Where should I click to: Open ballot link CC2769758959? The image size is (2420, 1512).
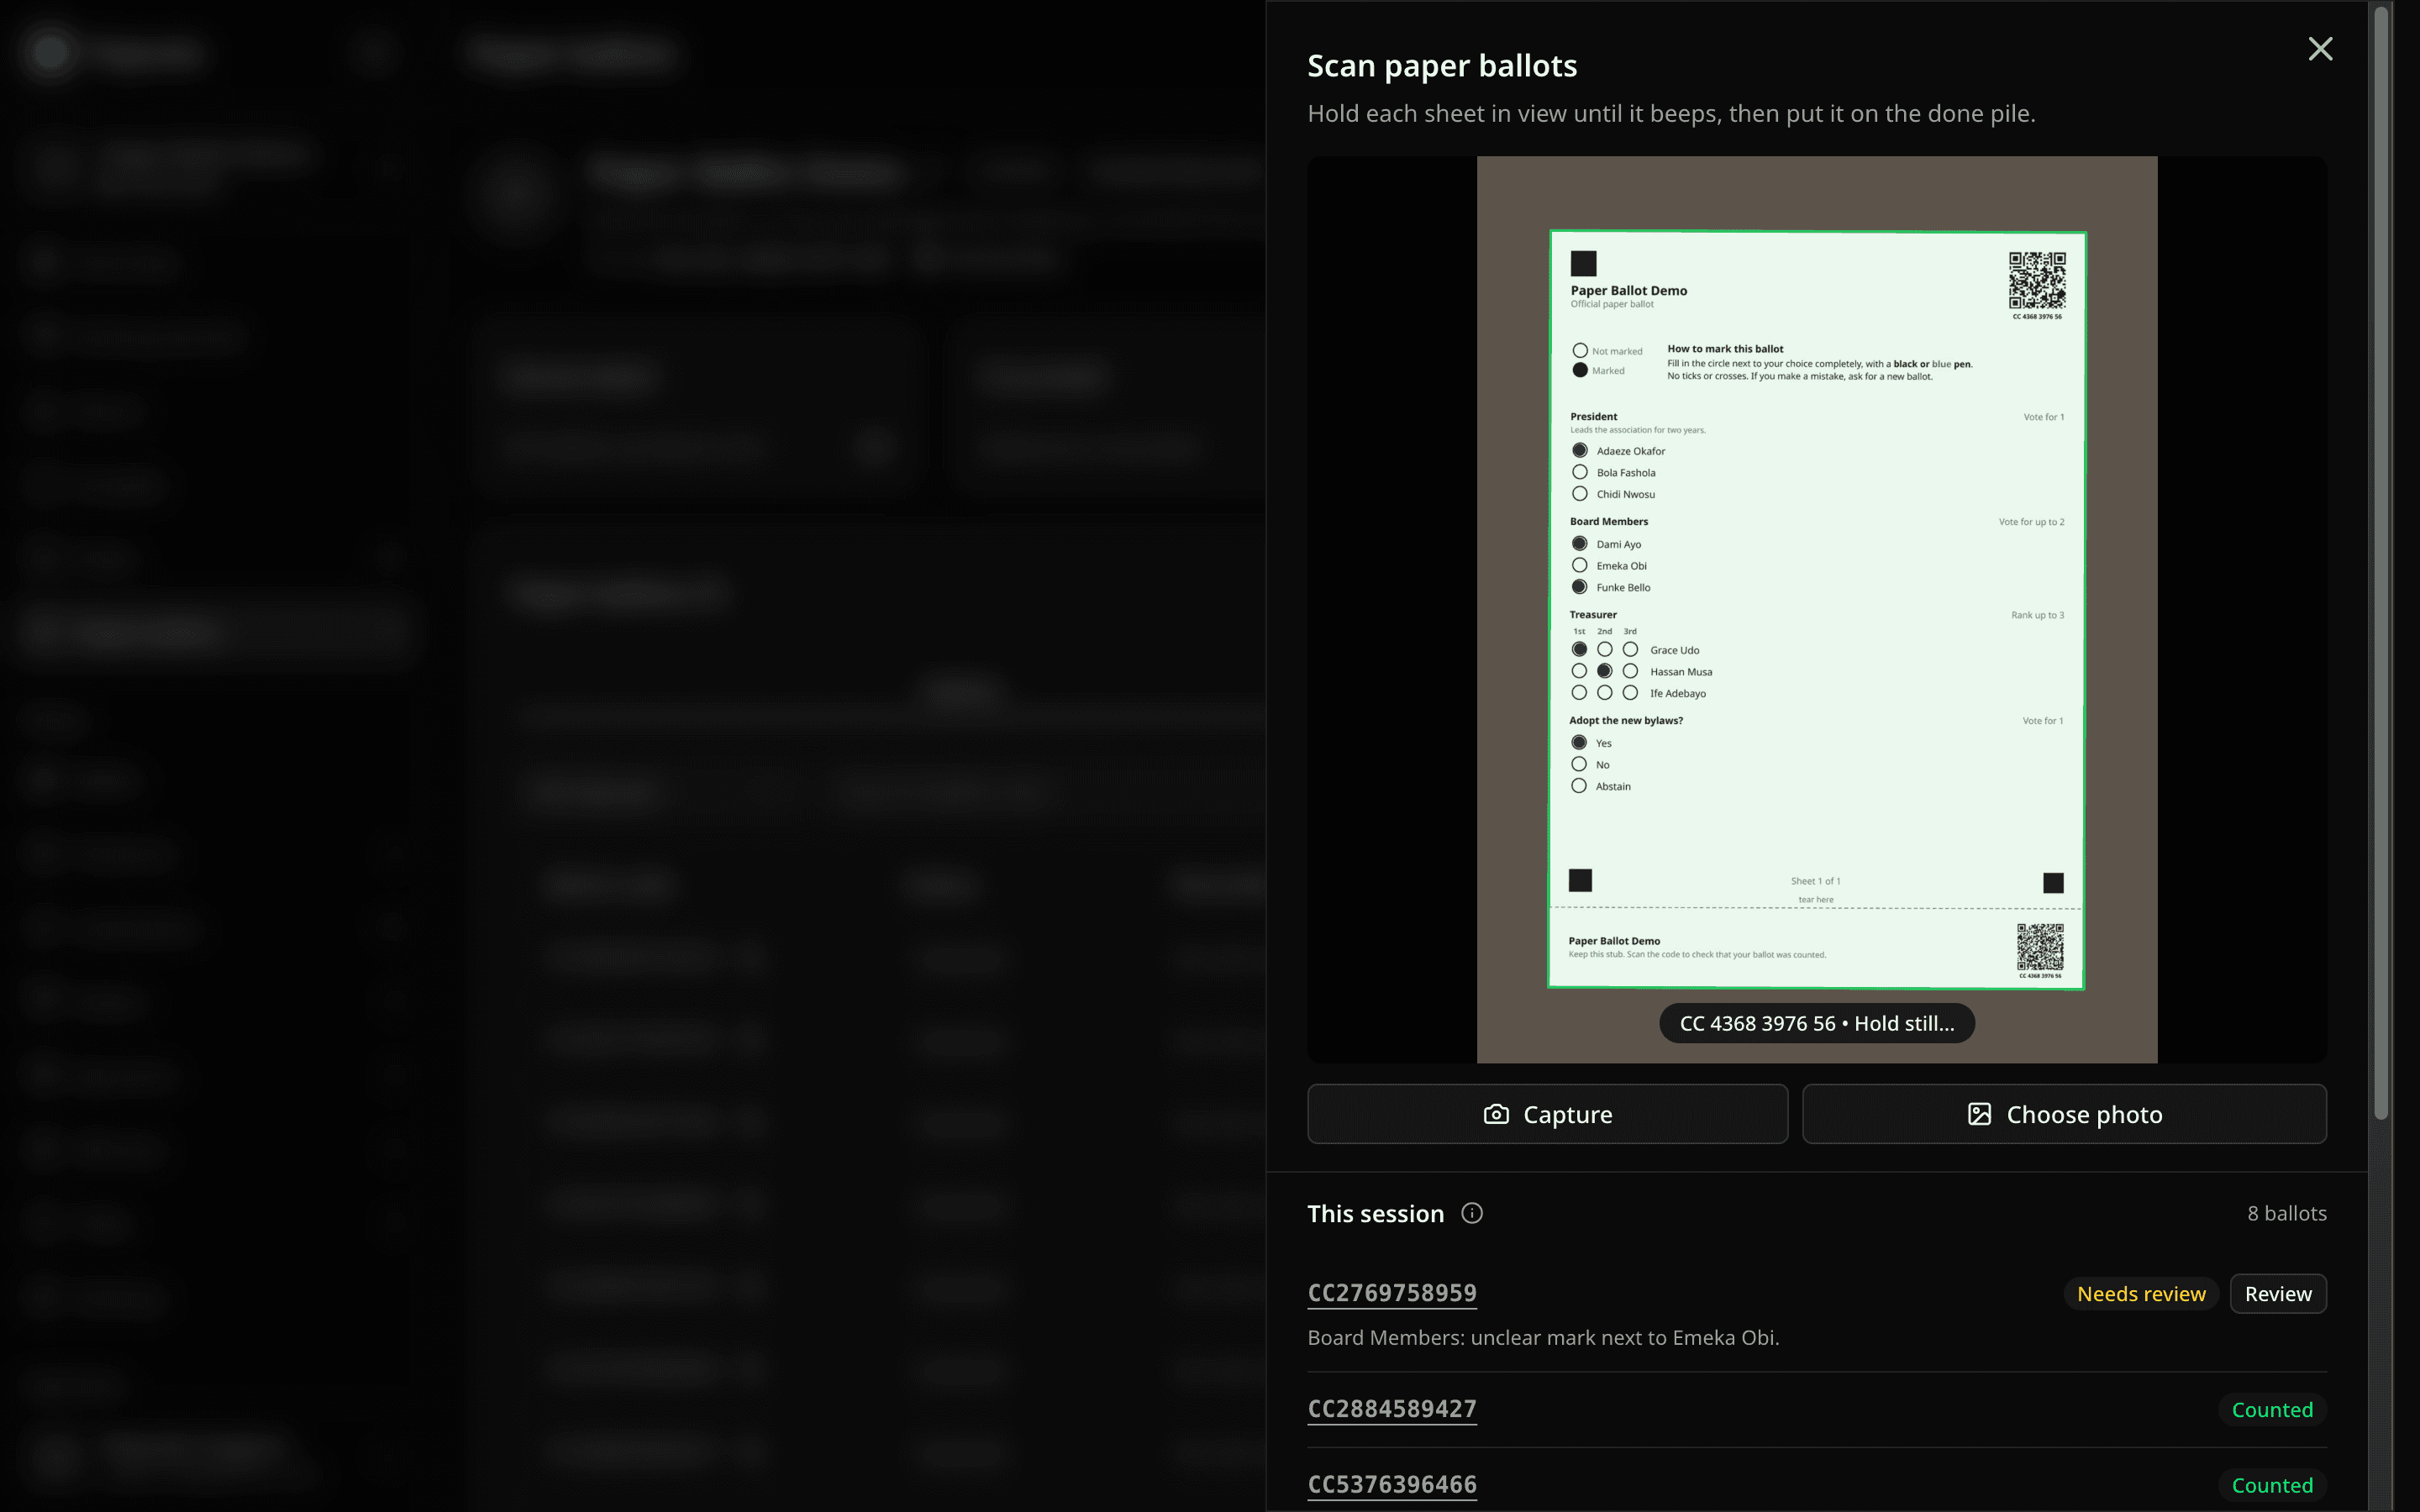coord(1392,1292)
